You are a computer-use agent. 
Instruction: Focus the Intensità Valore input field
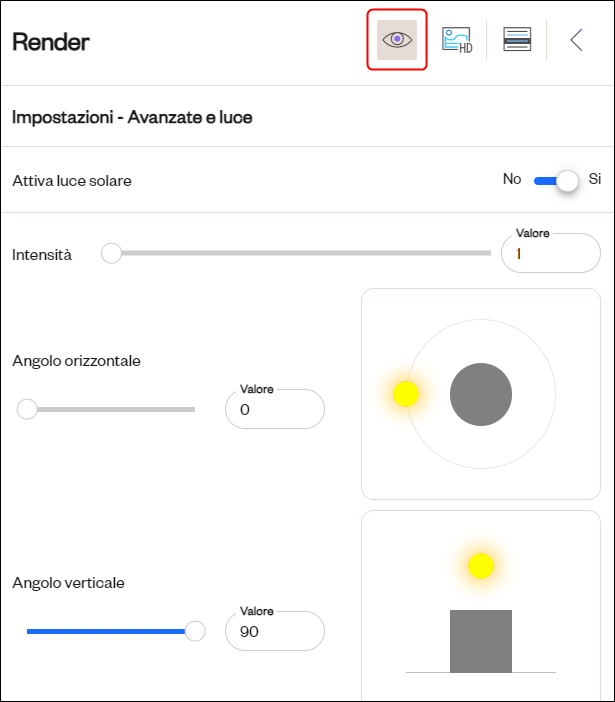click(x=551, y=253)
